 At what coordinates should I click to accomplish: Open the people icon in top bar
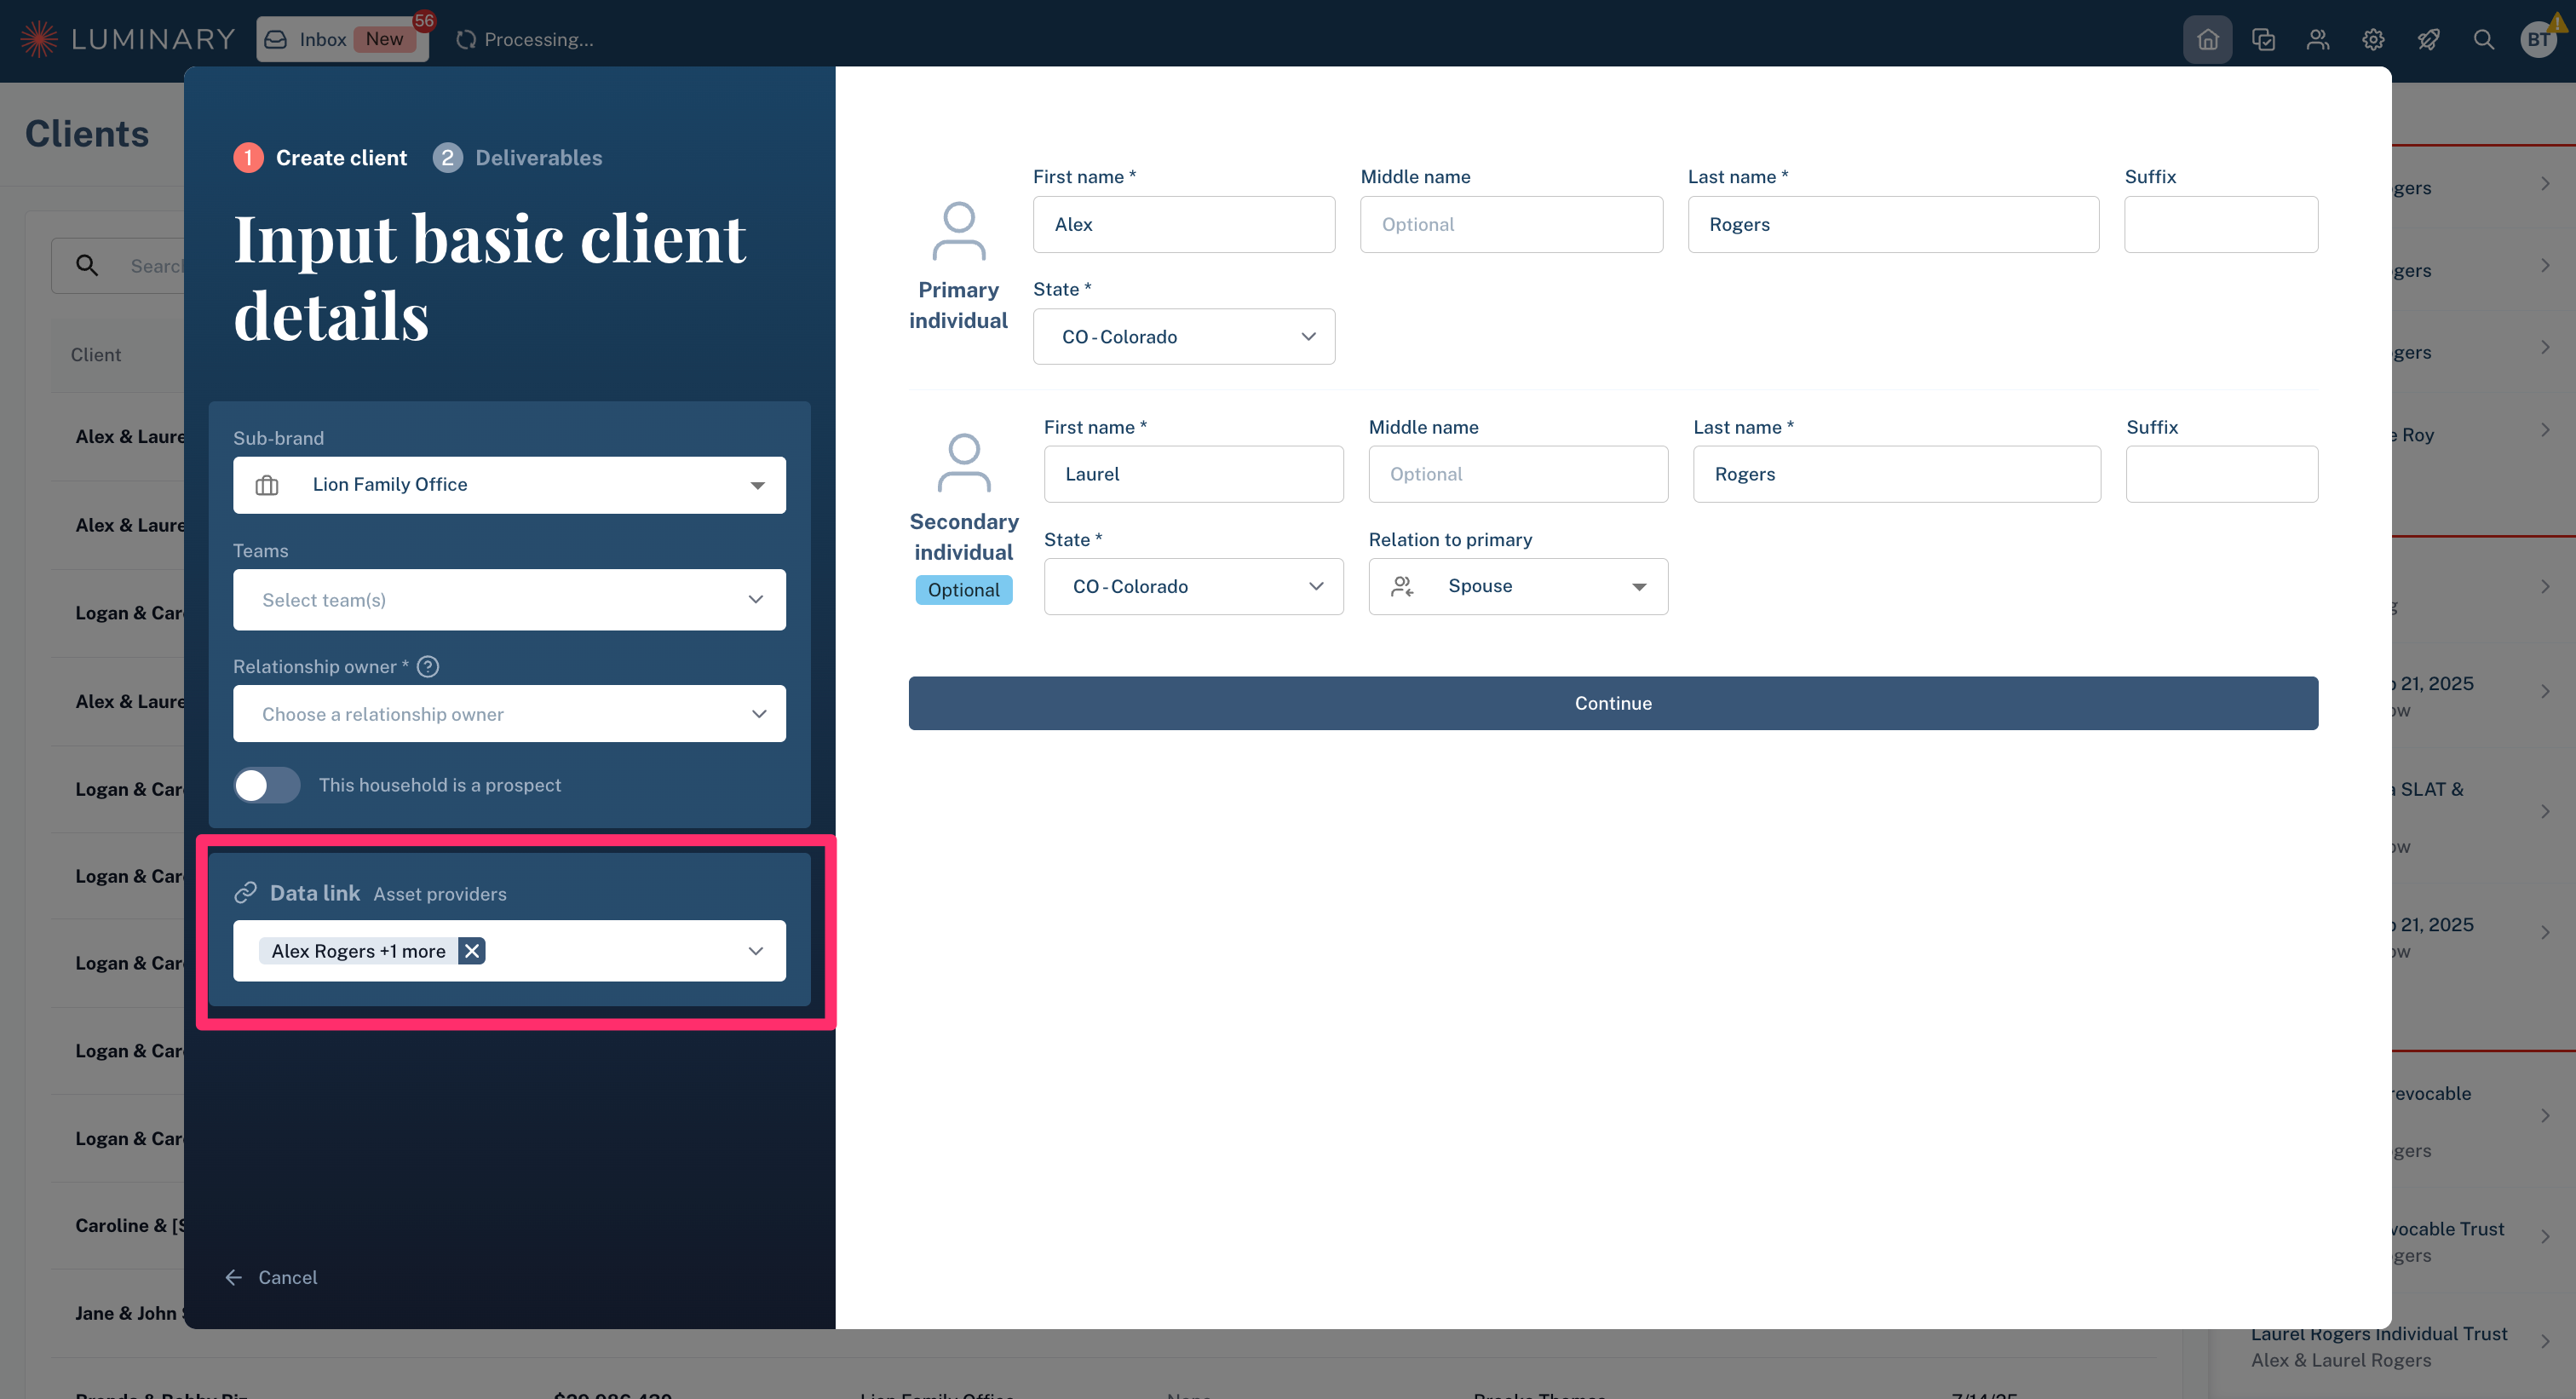[x=2318, y=39]
